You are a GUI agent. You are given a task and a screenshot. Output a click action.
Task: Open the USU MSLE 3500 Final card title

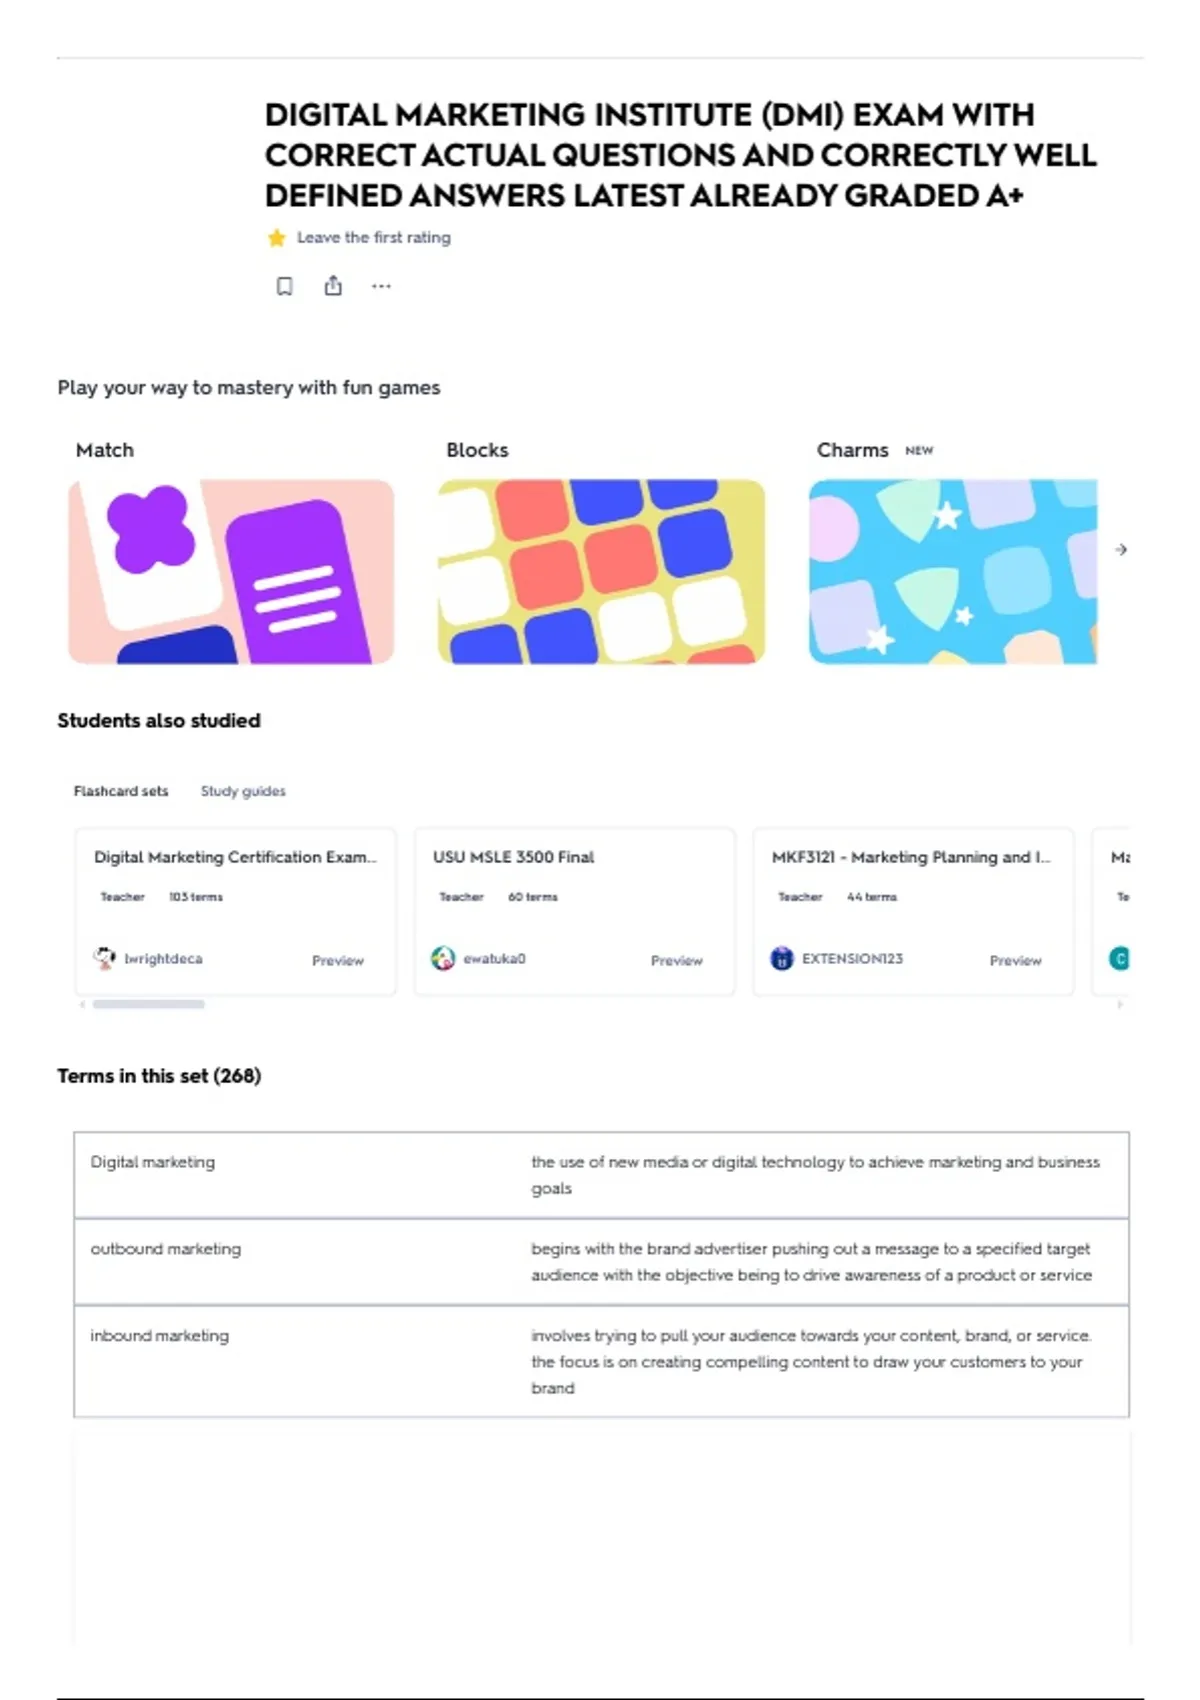click(x=513, y=857)
